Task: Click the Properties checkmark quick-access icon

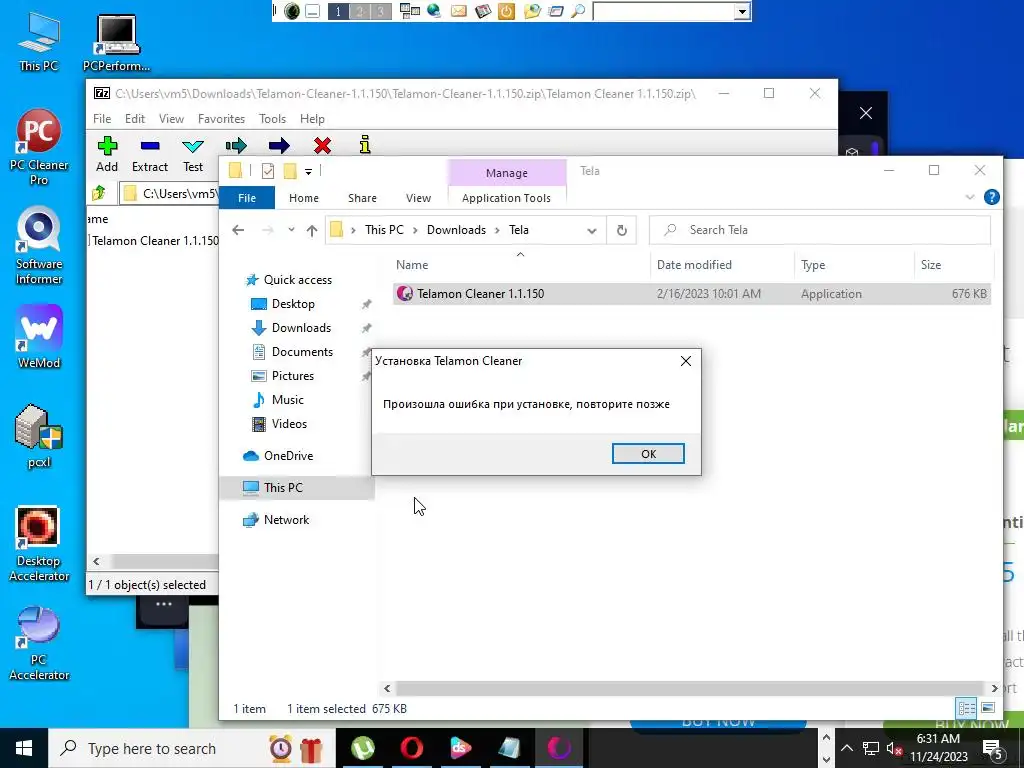Action: [268, 171]
